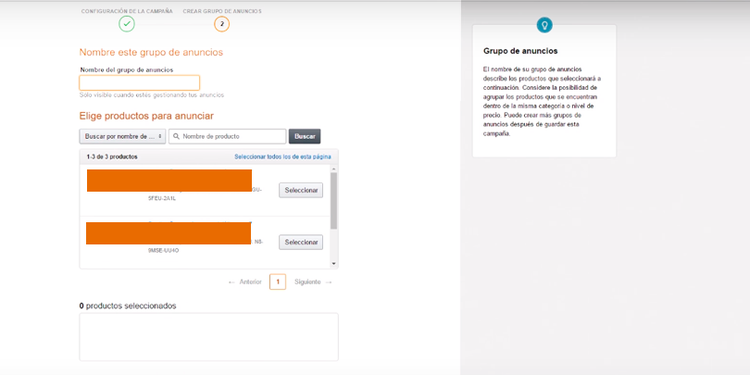Click the '0 productos seleccionados' text

128,306
